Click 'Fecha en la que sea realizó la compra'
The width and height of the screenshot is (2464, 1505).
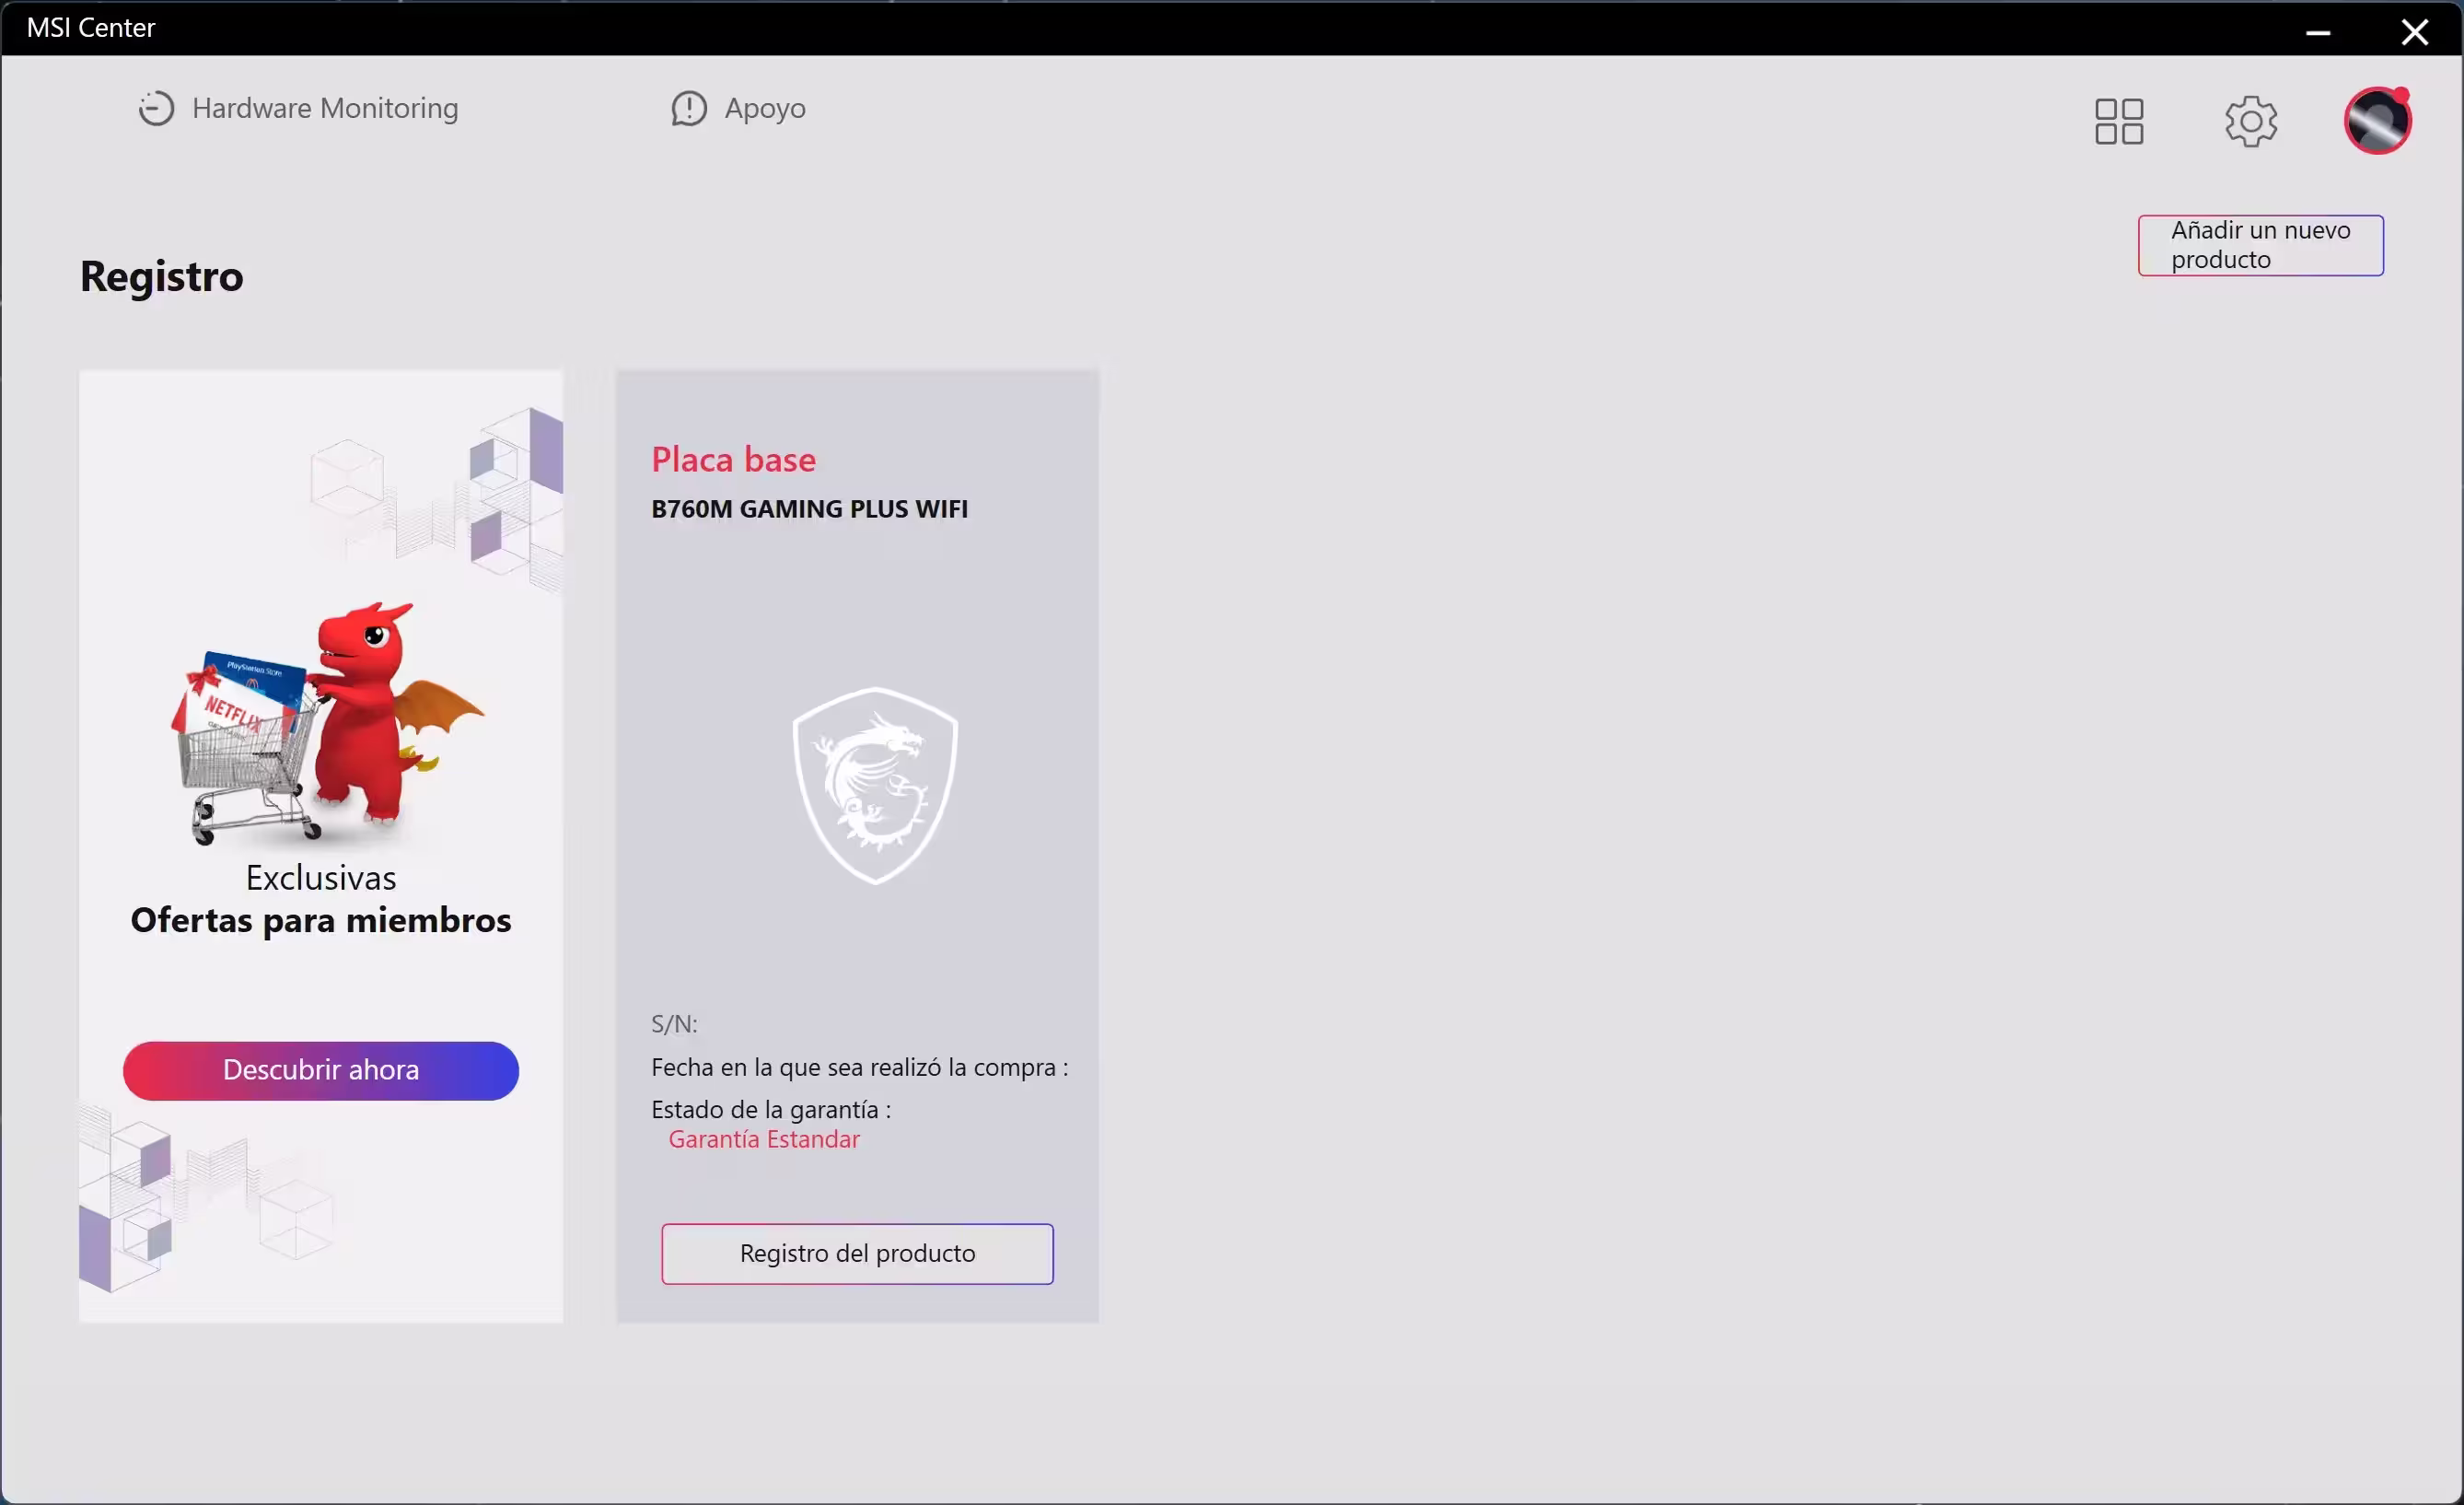coord(859,1067)
